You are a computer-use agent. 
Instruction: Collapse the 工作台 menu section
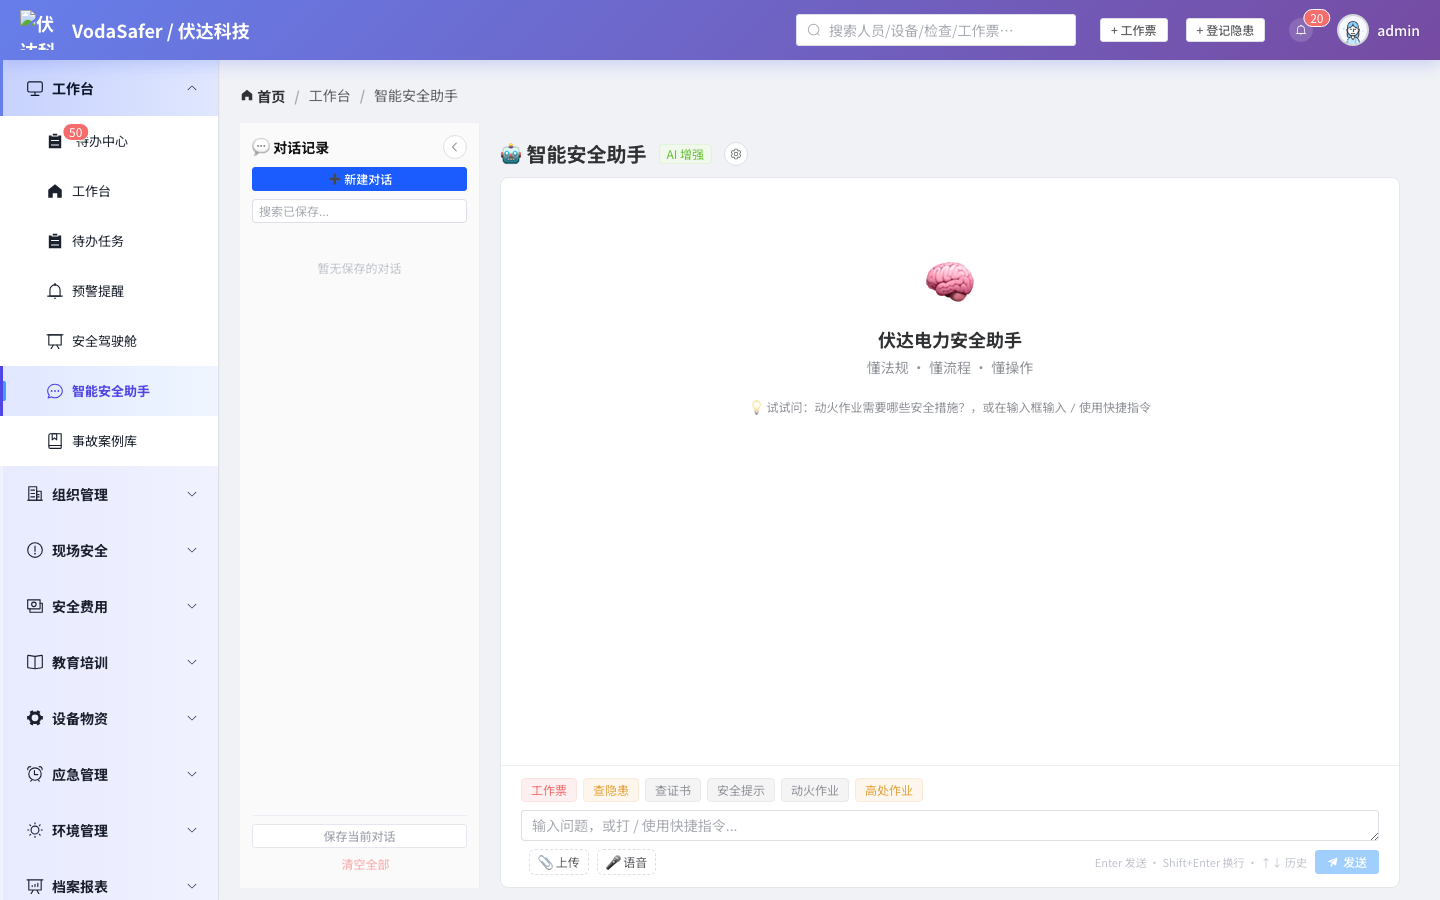click(x=192, y=88)
